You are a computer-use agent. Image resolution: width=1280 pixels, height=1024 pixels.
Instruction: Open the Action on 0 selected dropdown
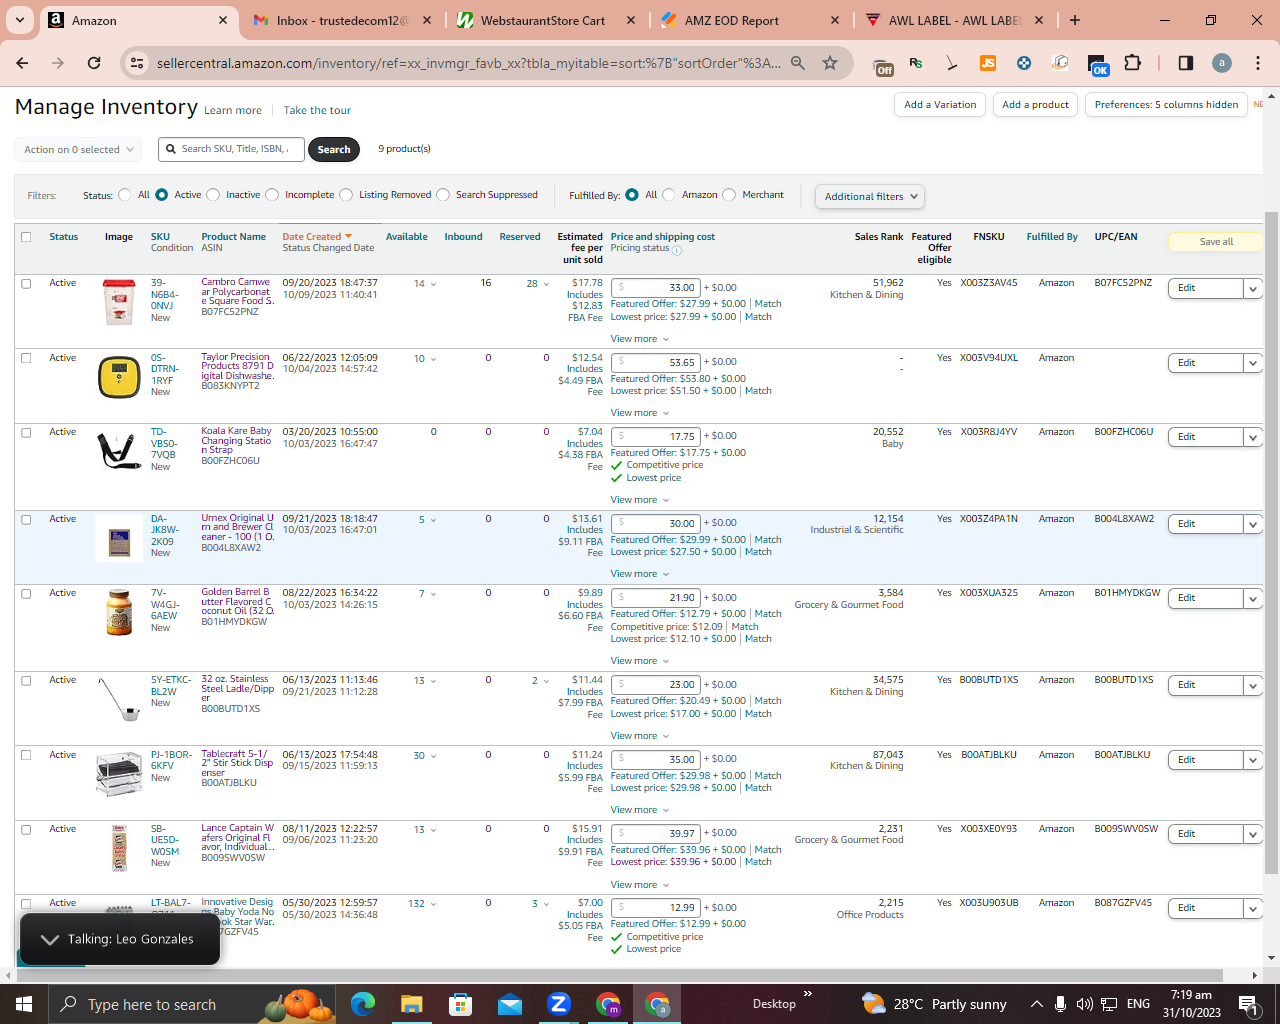point(78,149)
